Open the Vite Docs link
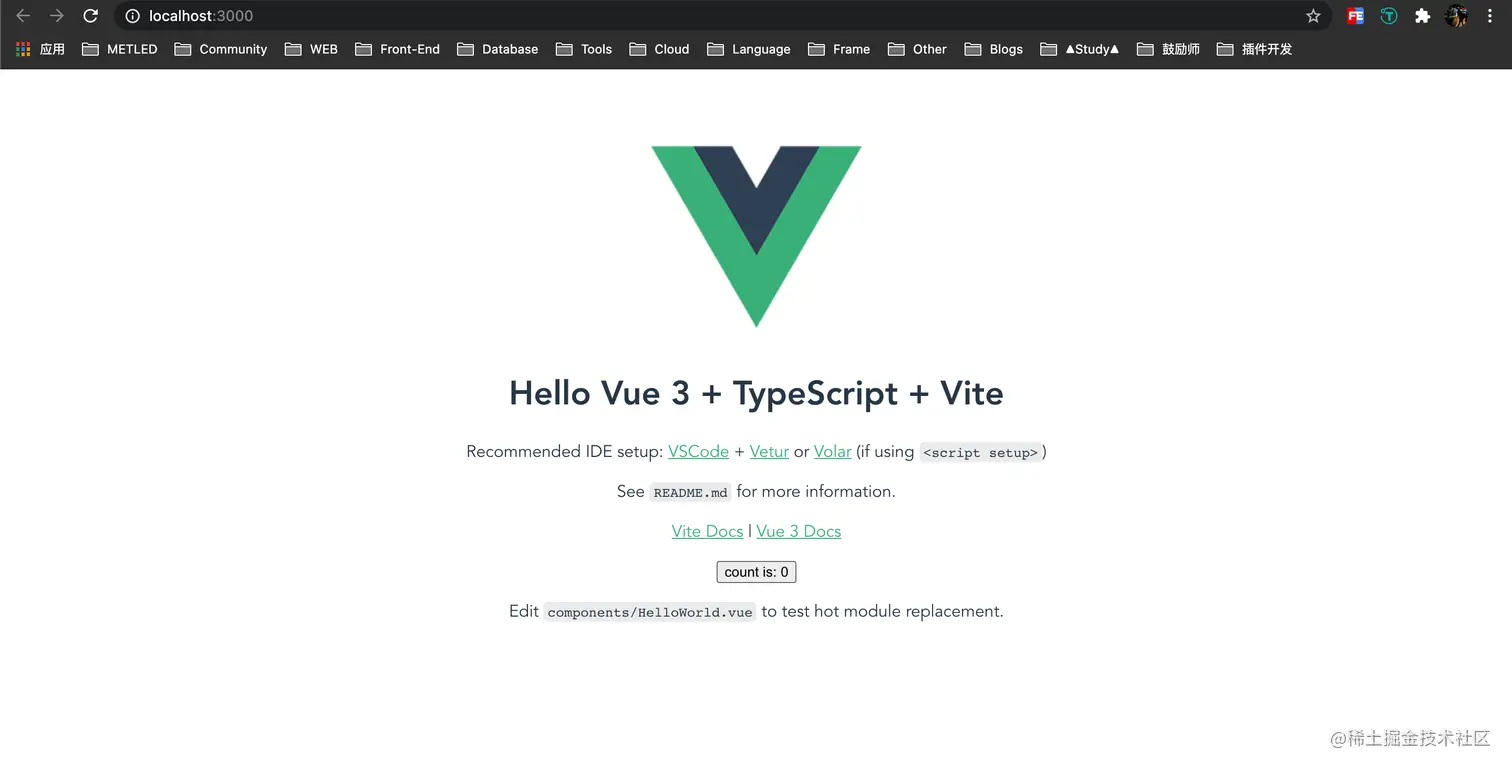The width and height of the screenshot is (1512, 770). pos(707,531)
